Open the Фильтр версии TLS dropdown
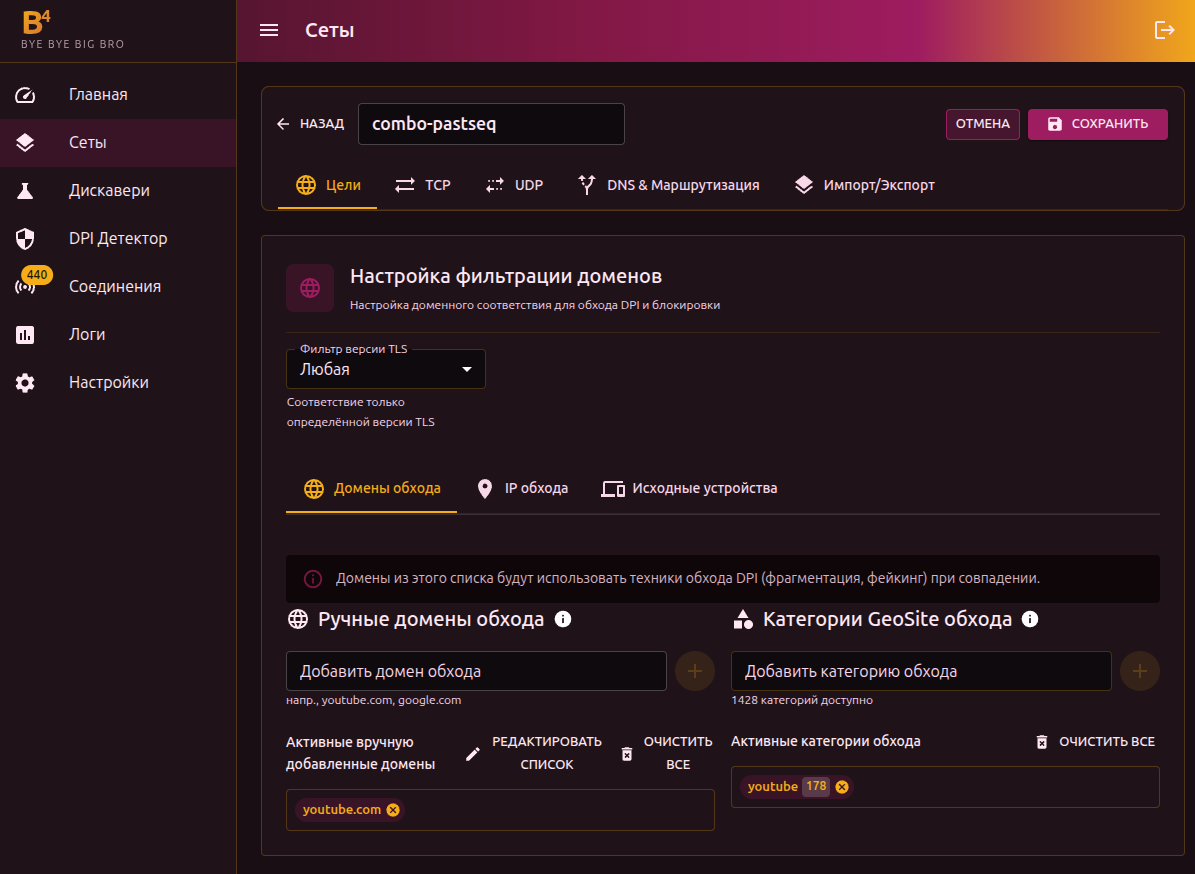This screenshot has width=1195, height=874. [x=386, y=369]
